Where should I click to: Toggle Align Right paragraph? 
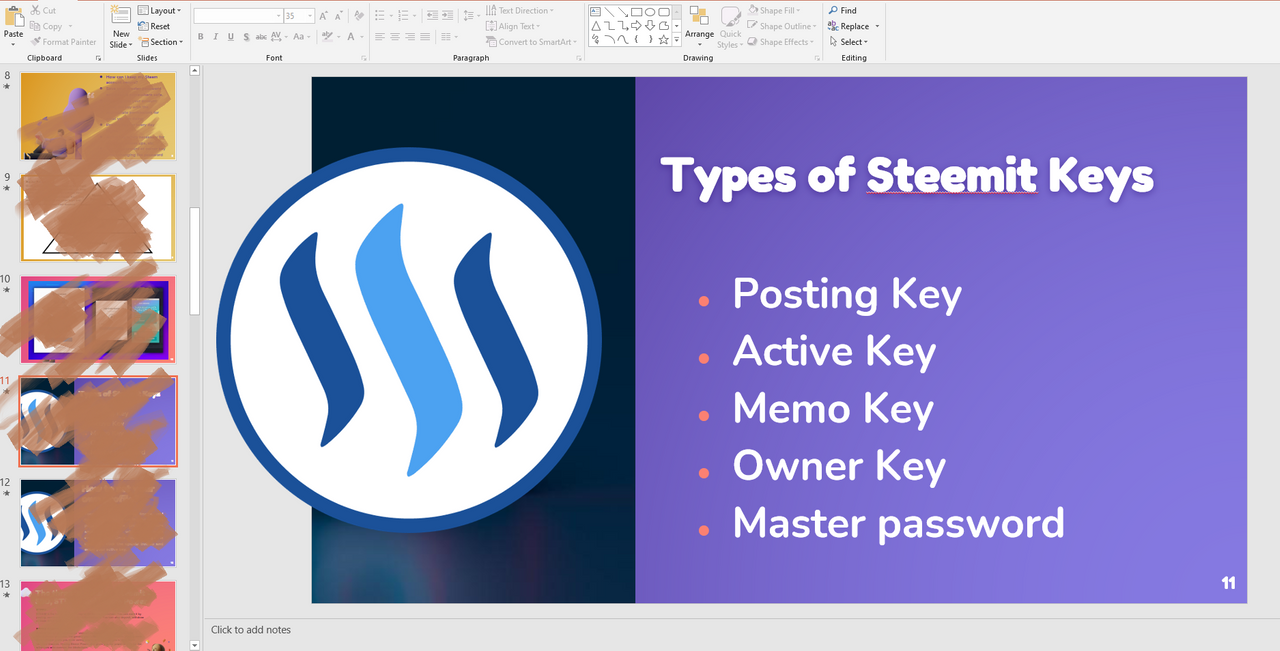click(410, 37)
